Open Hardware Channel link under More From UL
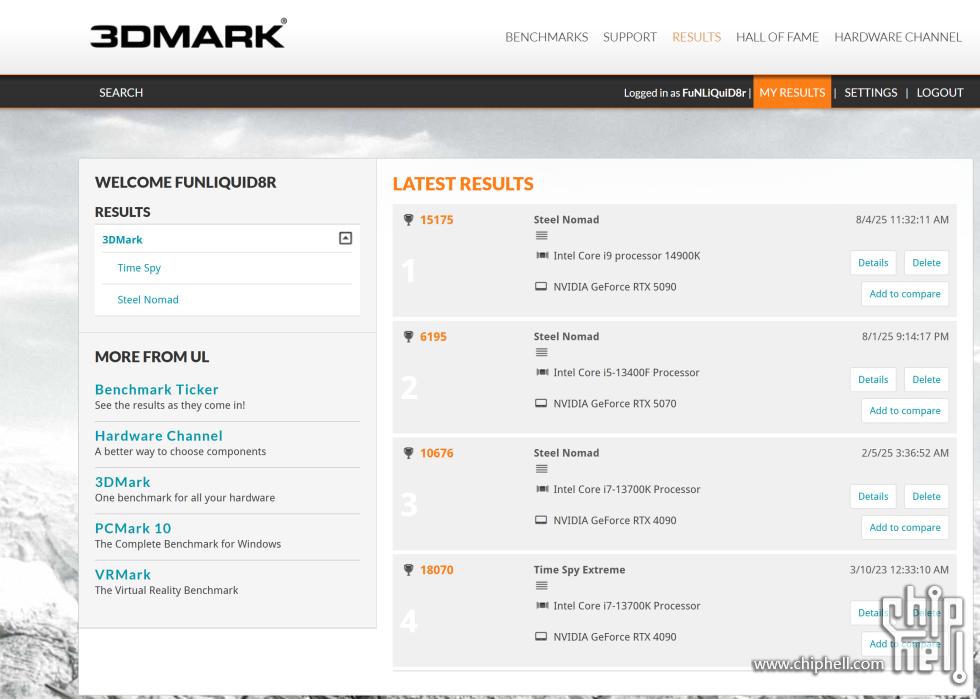This screenshot has width=980, height=699. click(x=159, y=436)
